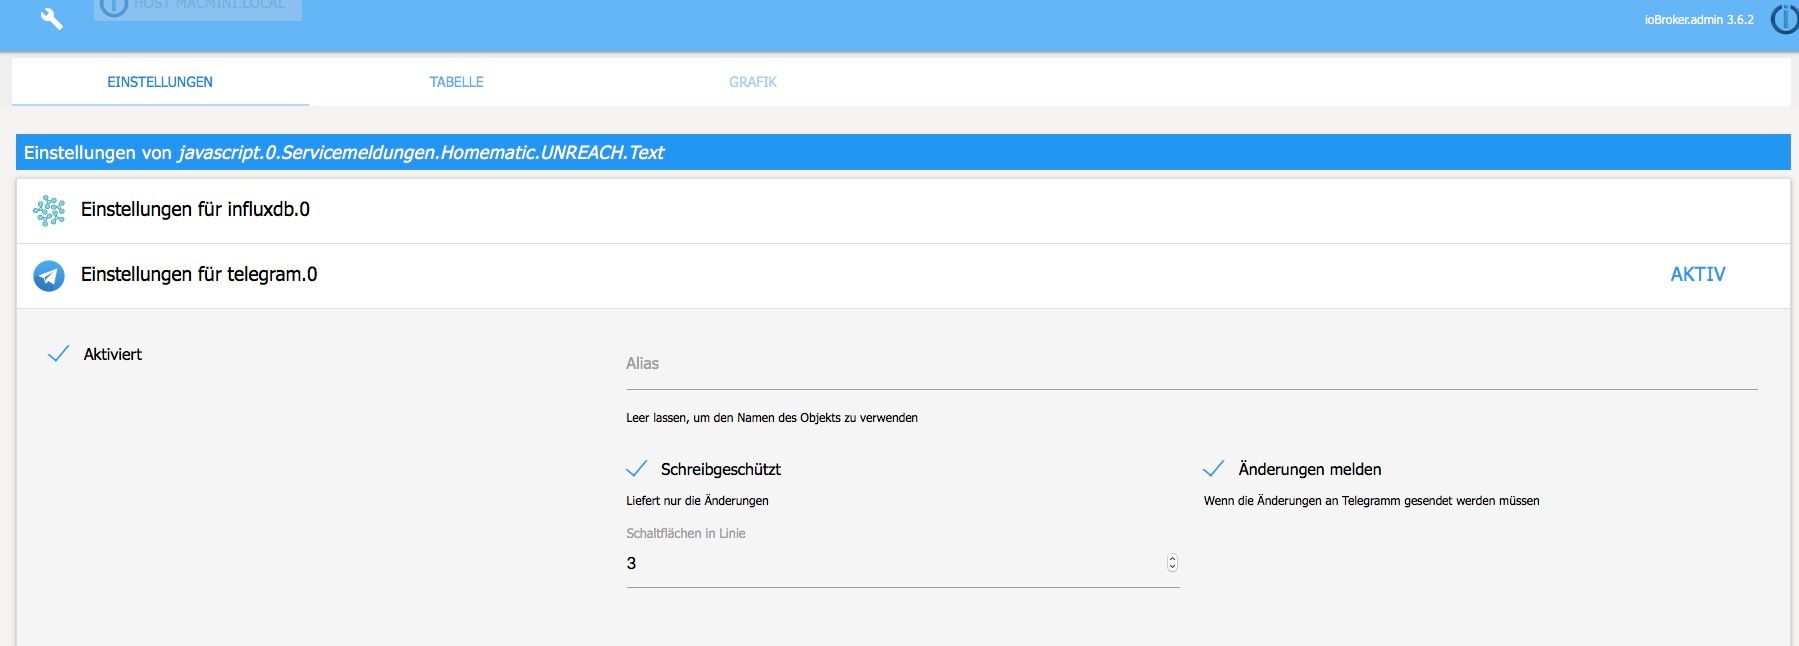The width and height of the screenshot is (1799, 646).
Task: Click the influxdb adapter icon
Action: (49, 210)
